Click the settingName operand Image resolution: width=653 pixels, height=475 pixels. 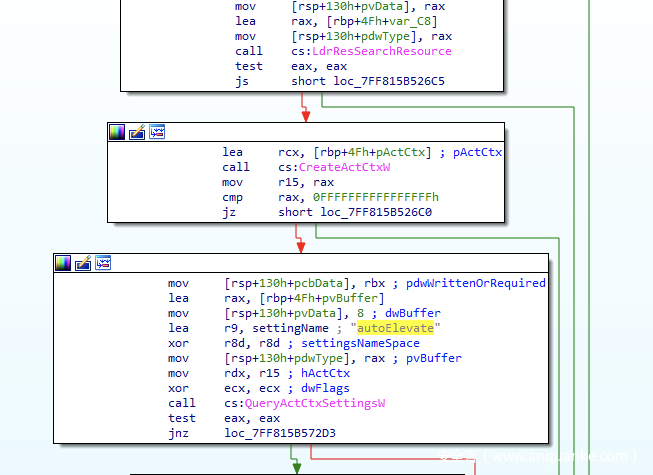[290, 328]
